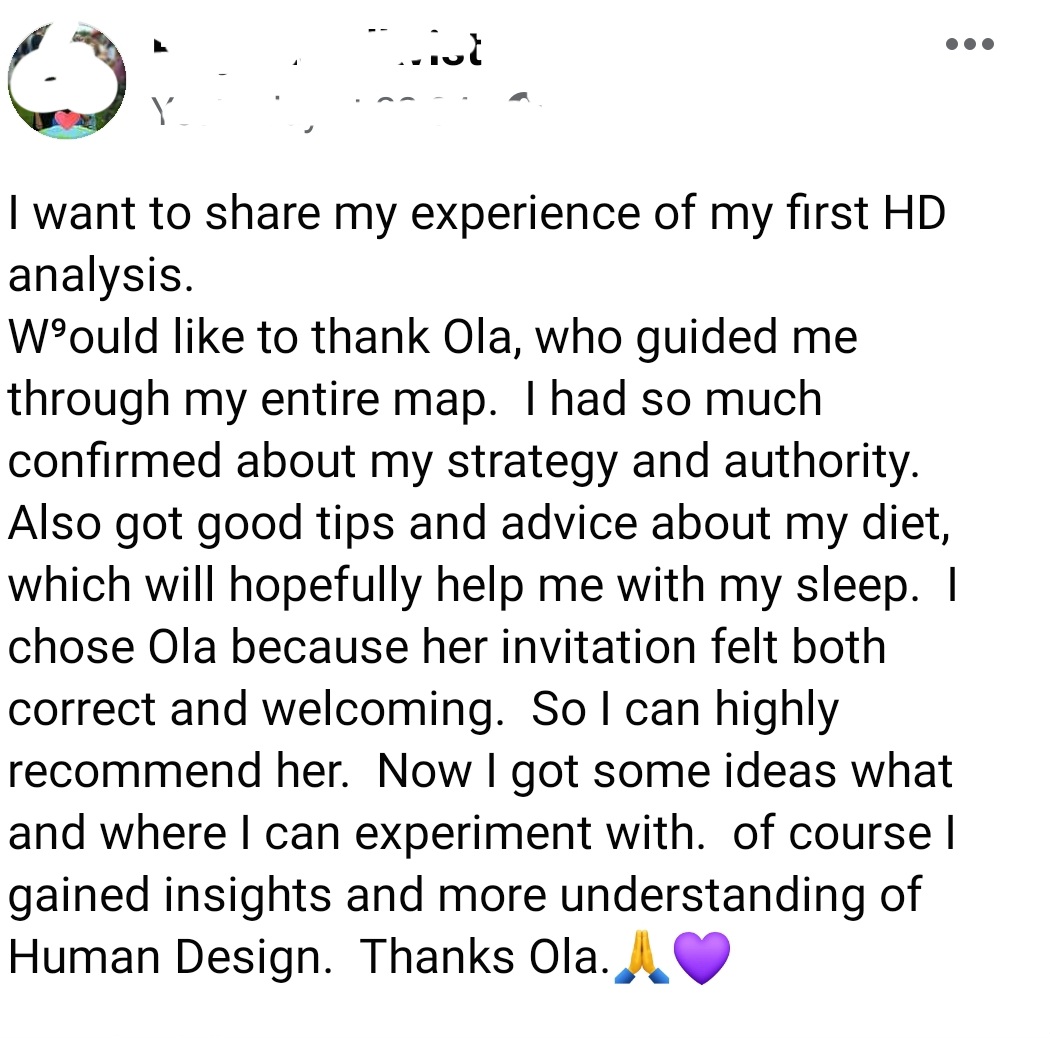Click the word "analysis." in the post

point(100,275)
